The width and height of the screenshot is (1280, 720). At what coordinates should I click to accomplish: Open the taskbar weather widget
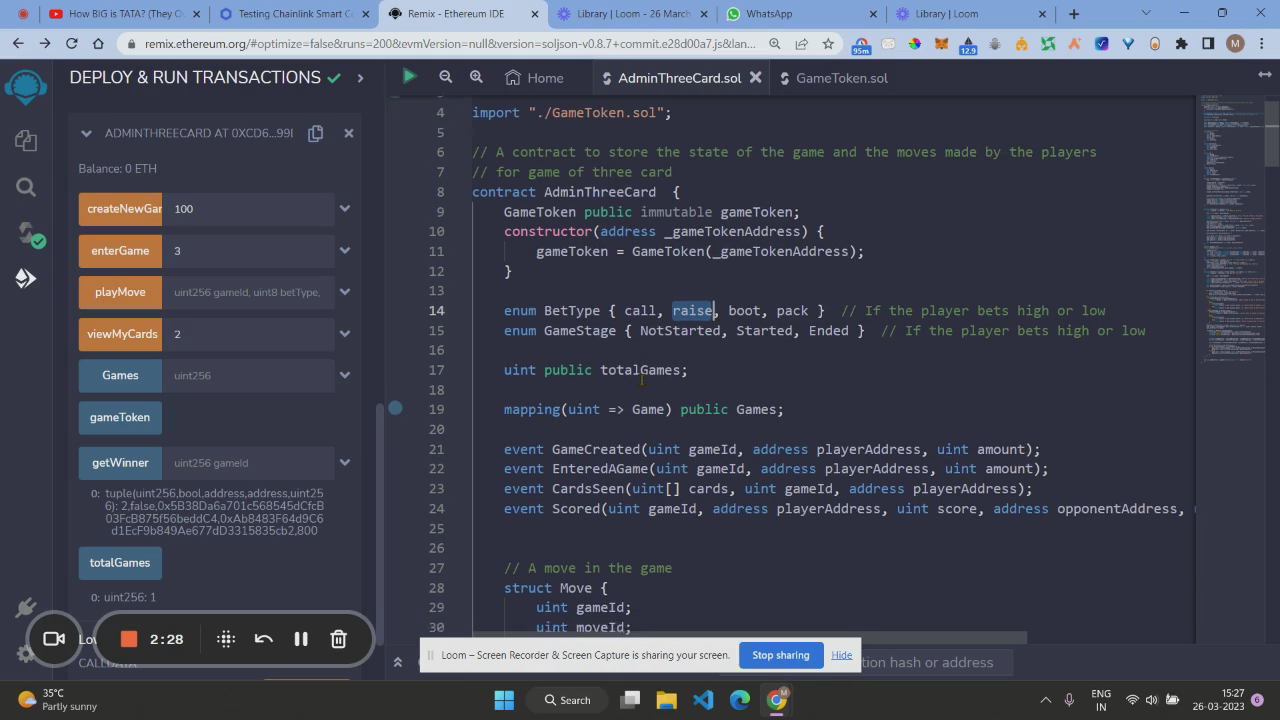58,700
